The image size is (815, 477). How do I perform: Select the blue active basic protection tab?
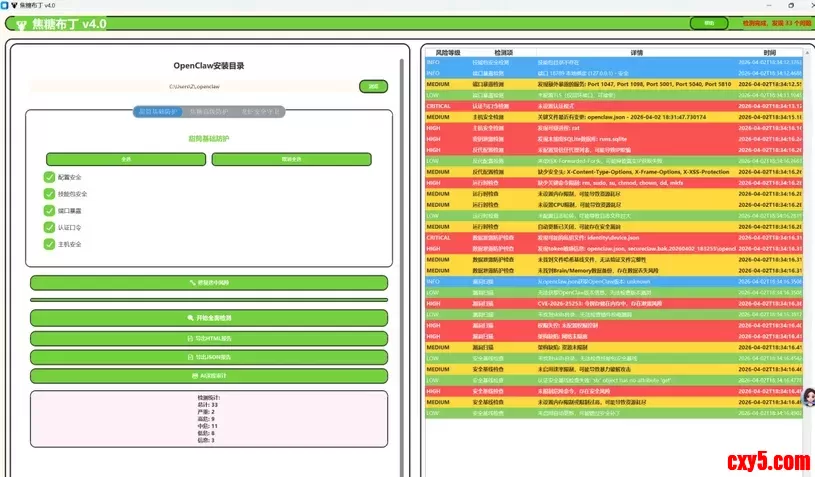click(x=158, y=112)
